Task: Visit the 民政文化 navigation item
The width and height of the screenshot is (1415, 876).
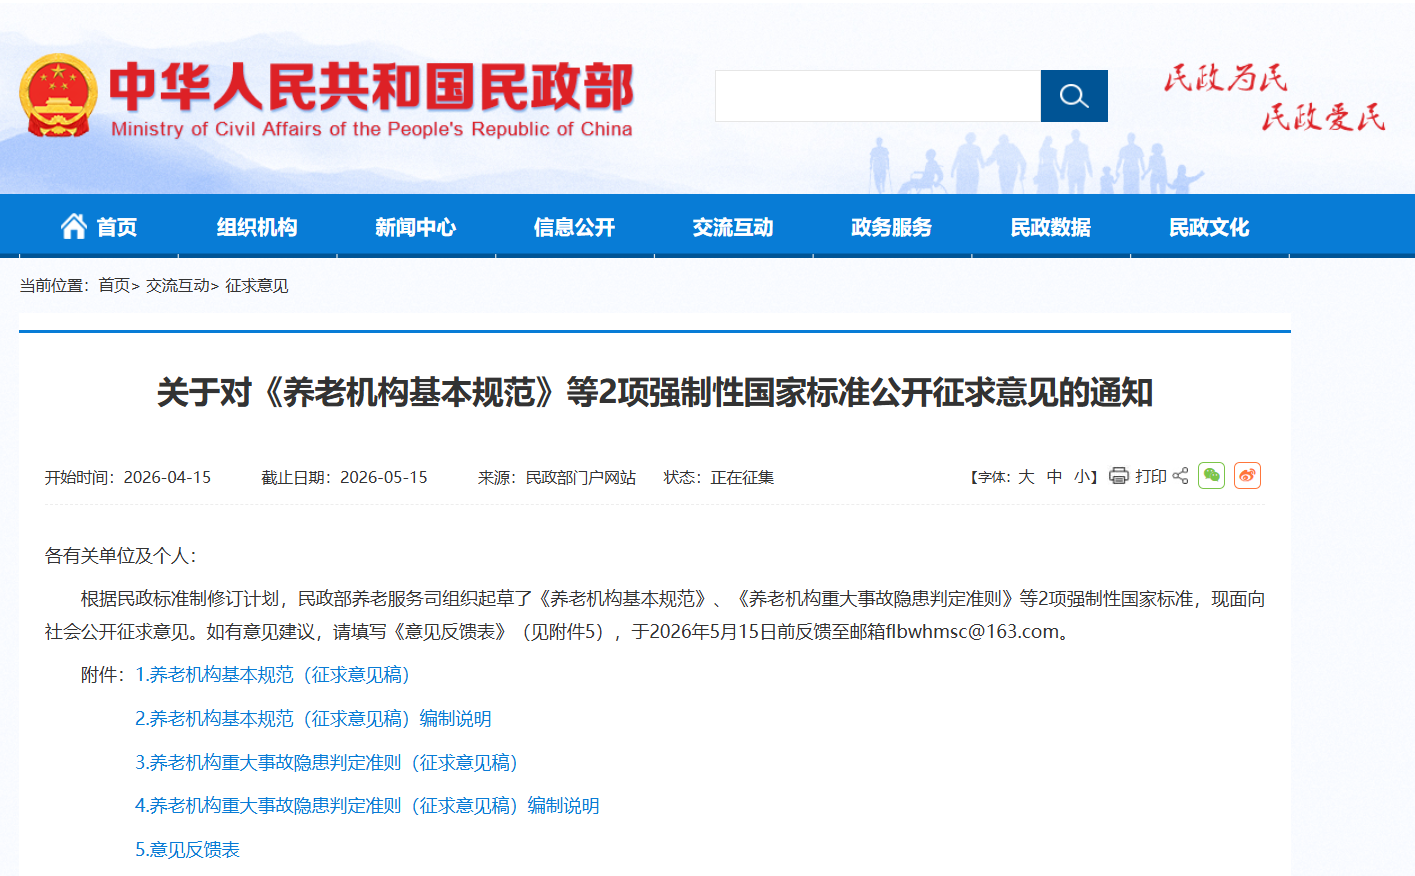Action: pyautogui.click(x=1210, y=227)
